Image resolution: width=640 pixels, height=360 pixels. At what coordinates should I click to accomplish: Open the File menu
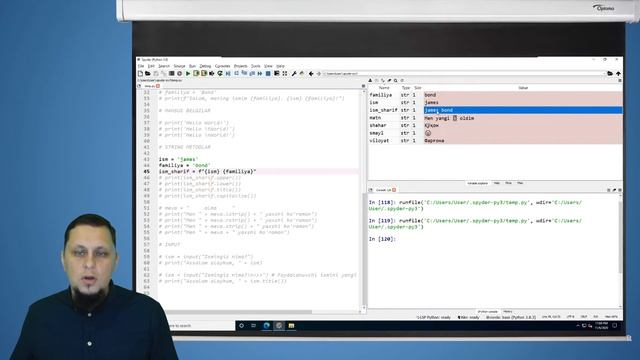pyautogui.click(x=141, y=66)
